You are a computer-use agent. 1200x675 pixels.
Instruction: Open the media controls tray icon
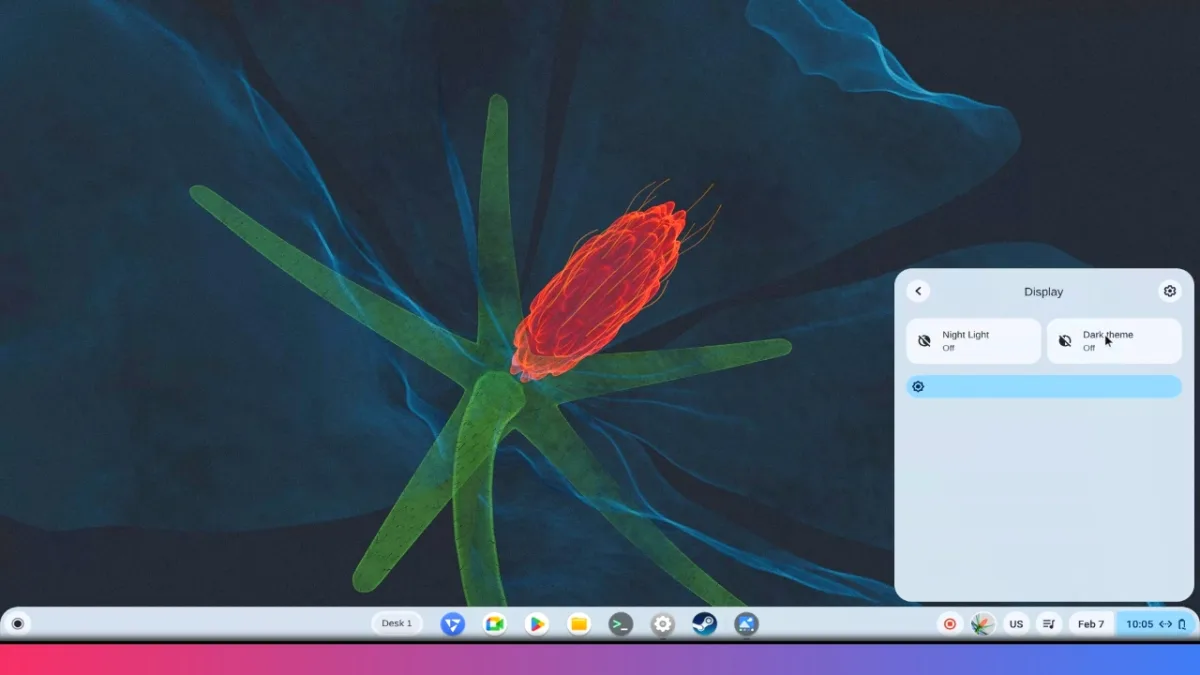coord(1049,624)
